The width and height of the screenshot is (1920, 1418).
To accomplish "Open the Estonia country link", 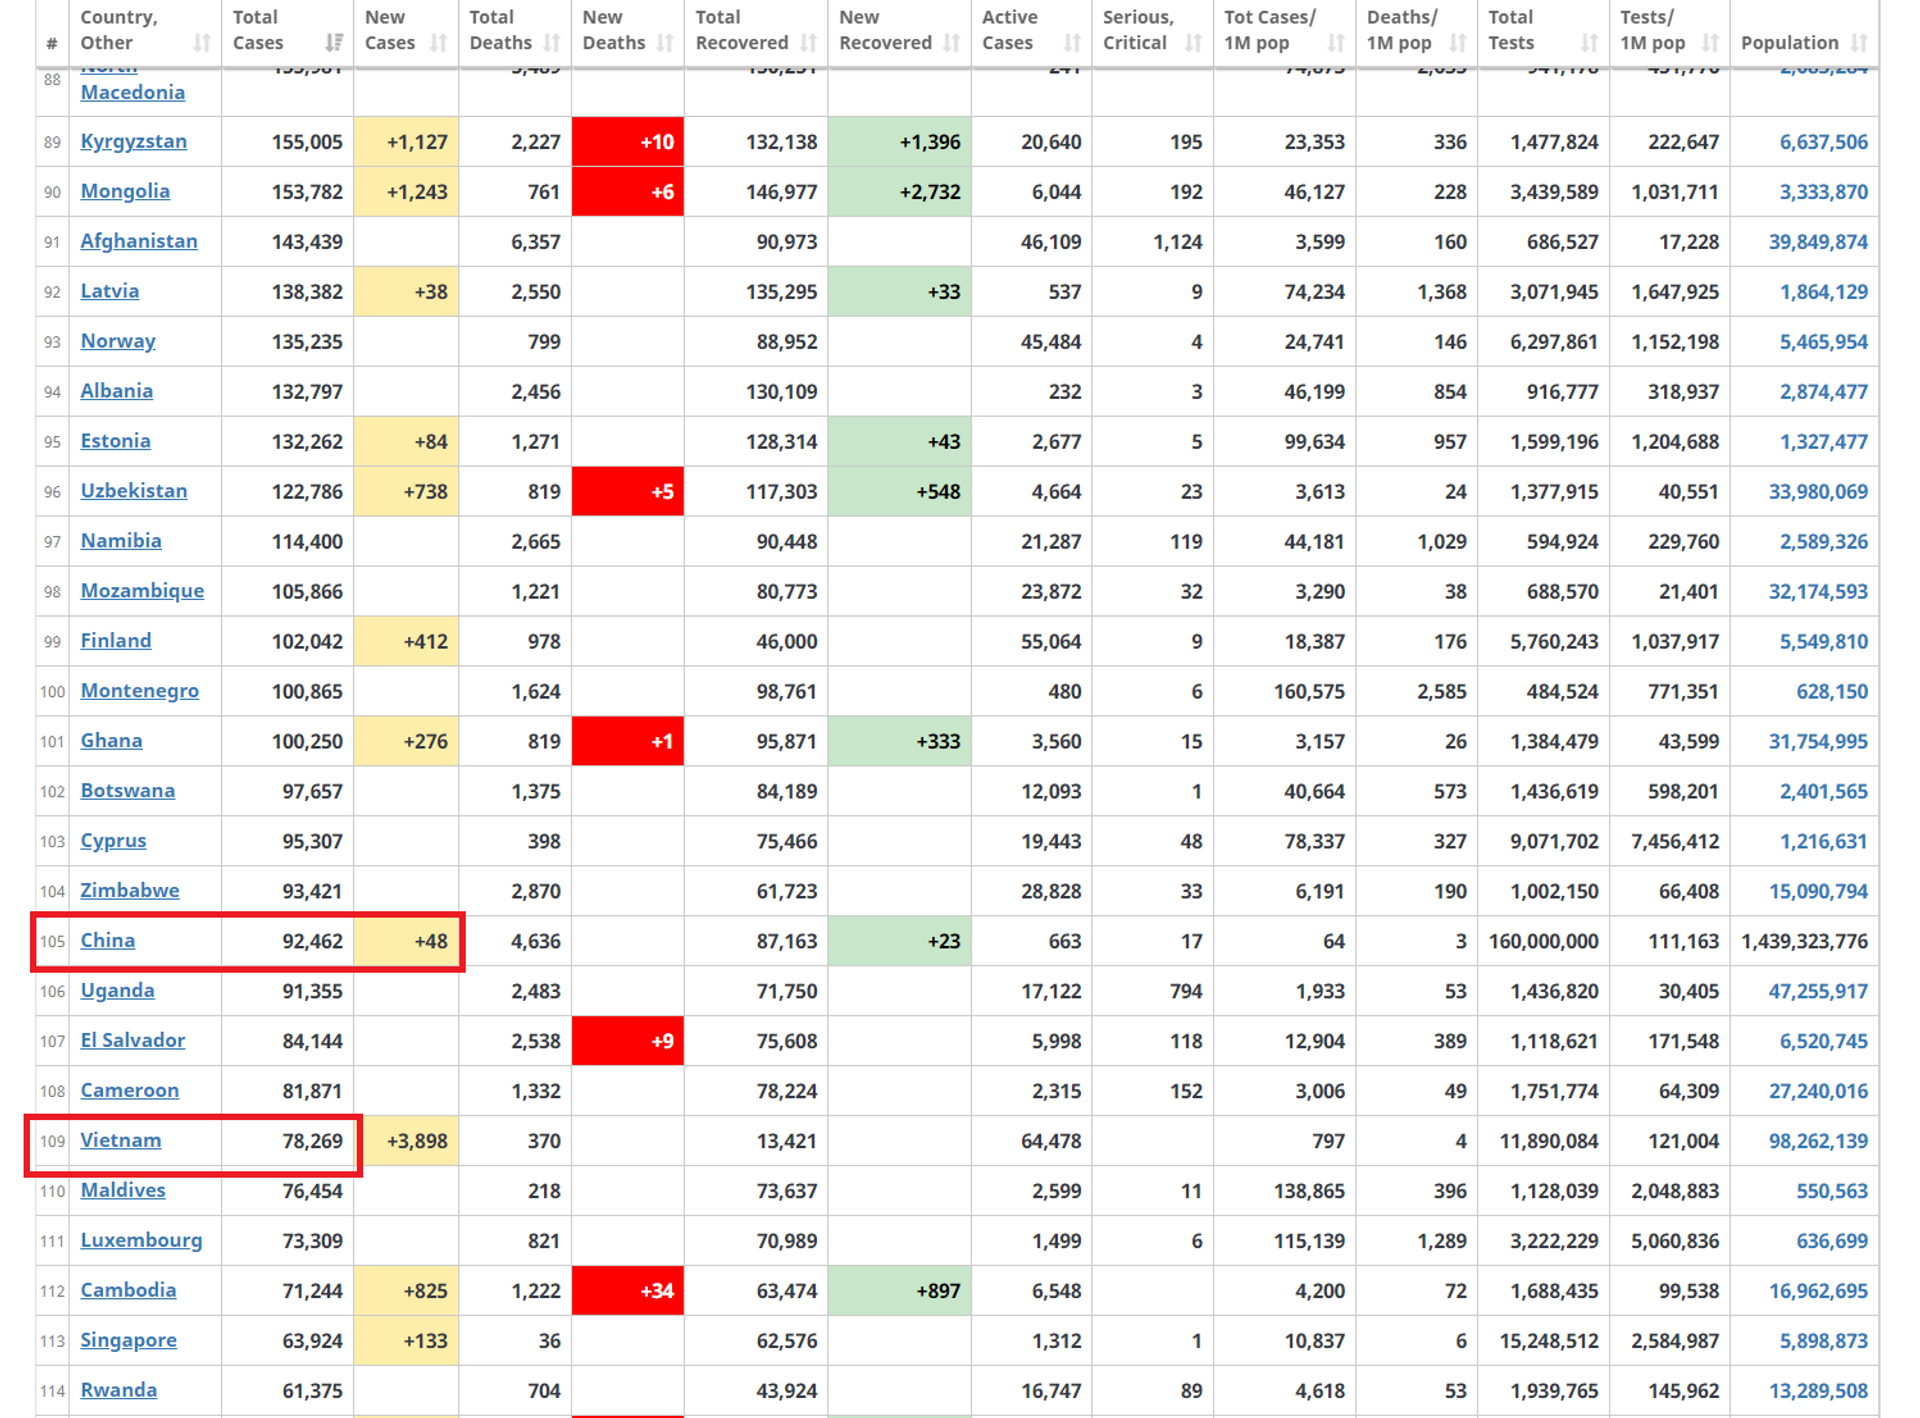I will (116, 441).
